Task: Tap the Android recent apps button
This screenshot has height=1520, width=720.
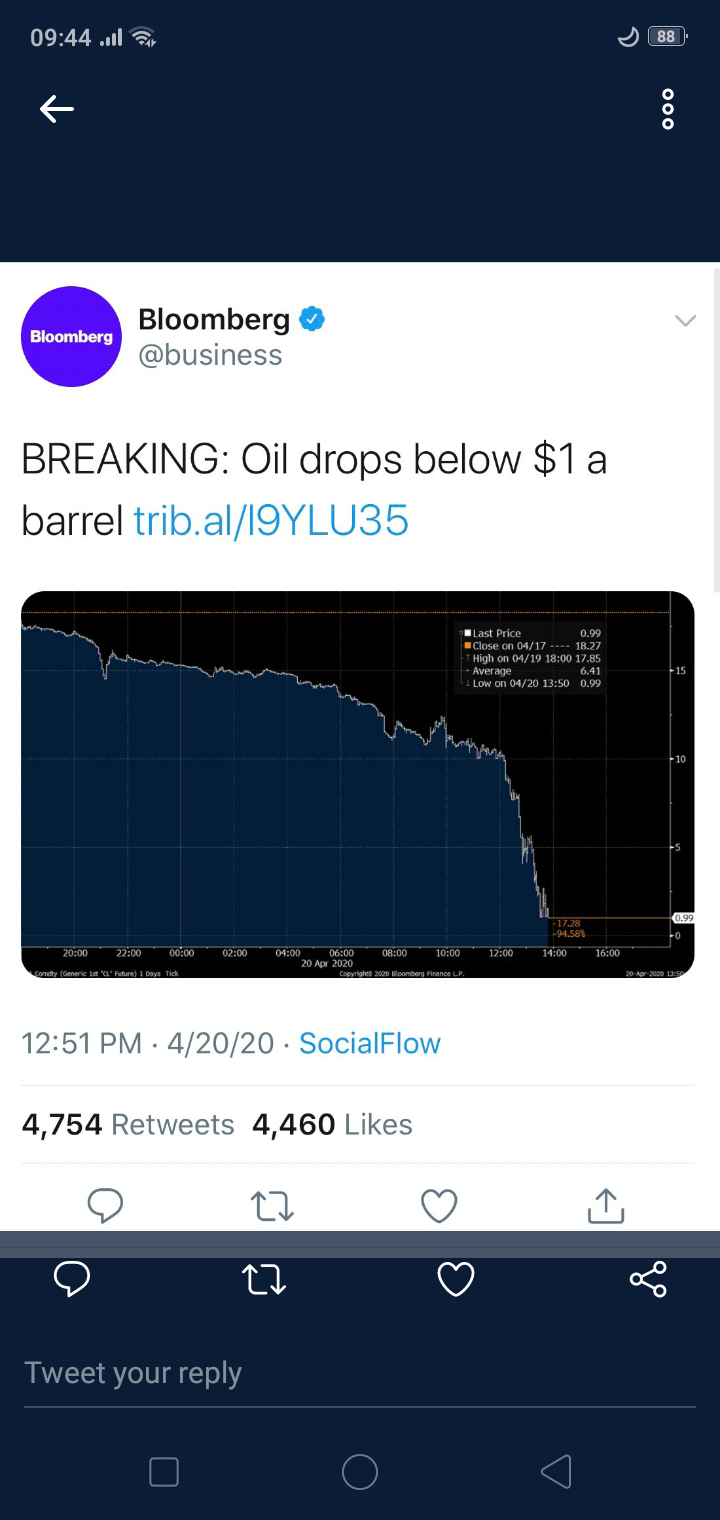Action: [x=164, y=1471]
